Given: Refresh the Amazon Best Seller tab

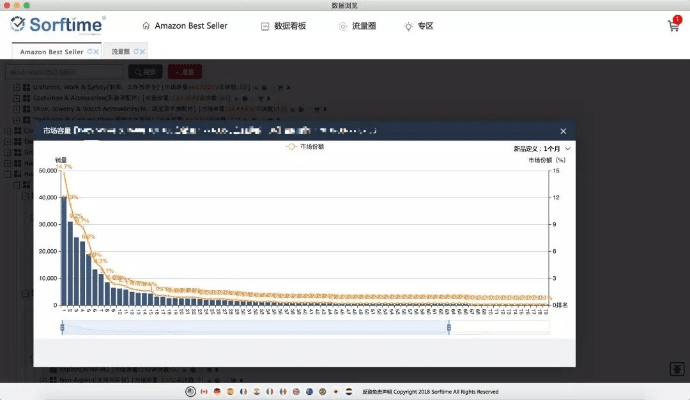Looking at the screenshot, I should click(x=90, y=51).
